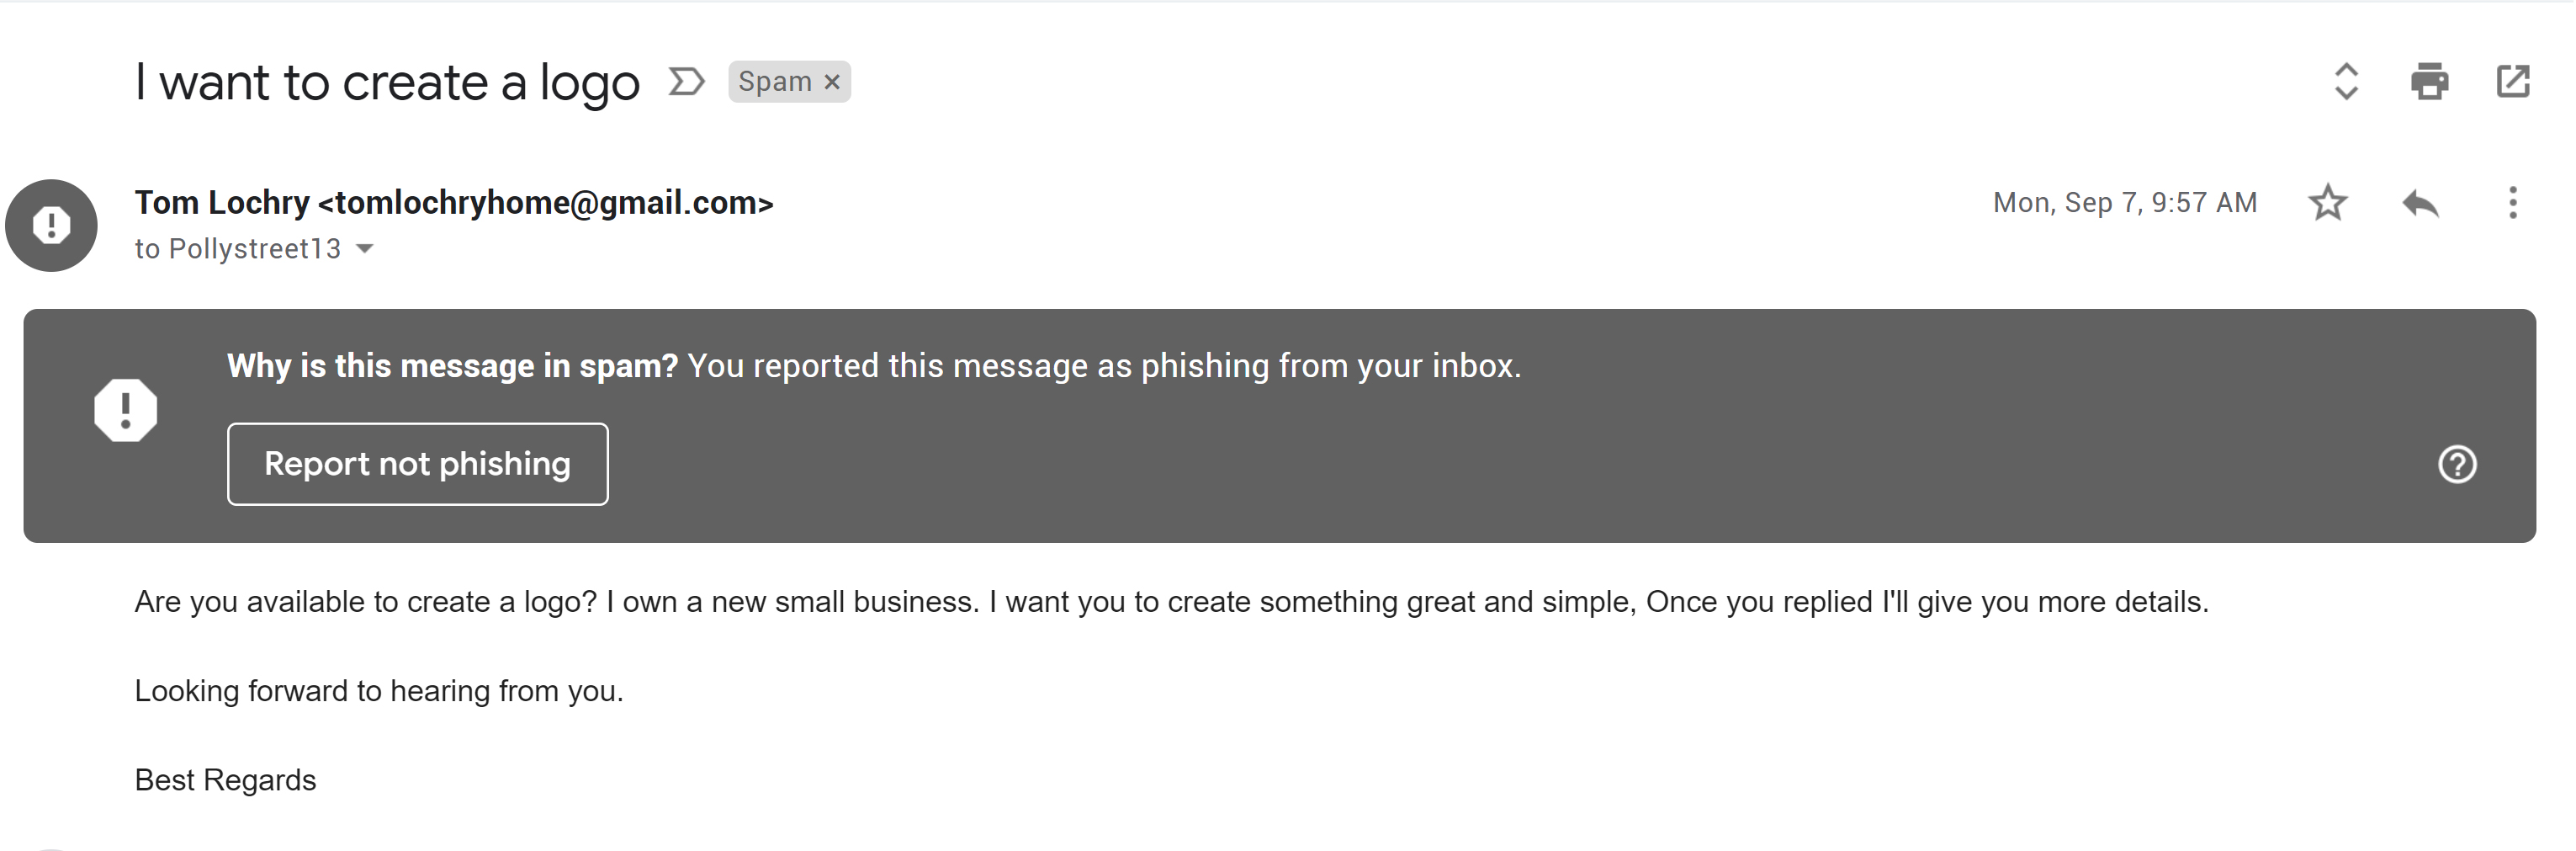Screen dimensions: 2576x851
Task: Click the Report not phishing button
Action: click(417, 464)
